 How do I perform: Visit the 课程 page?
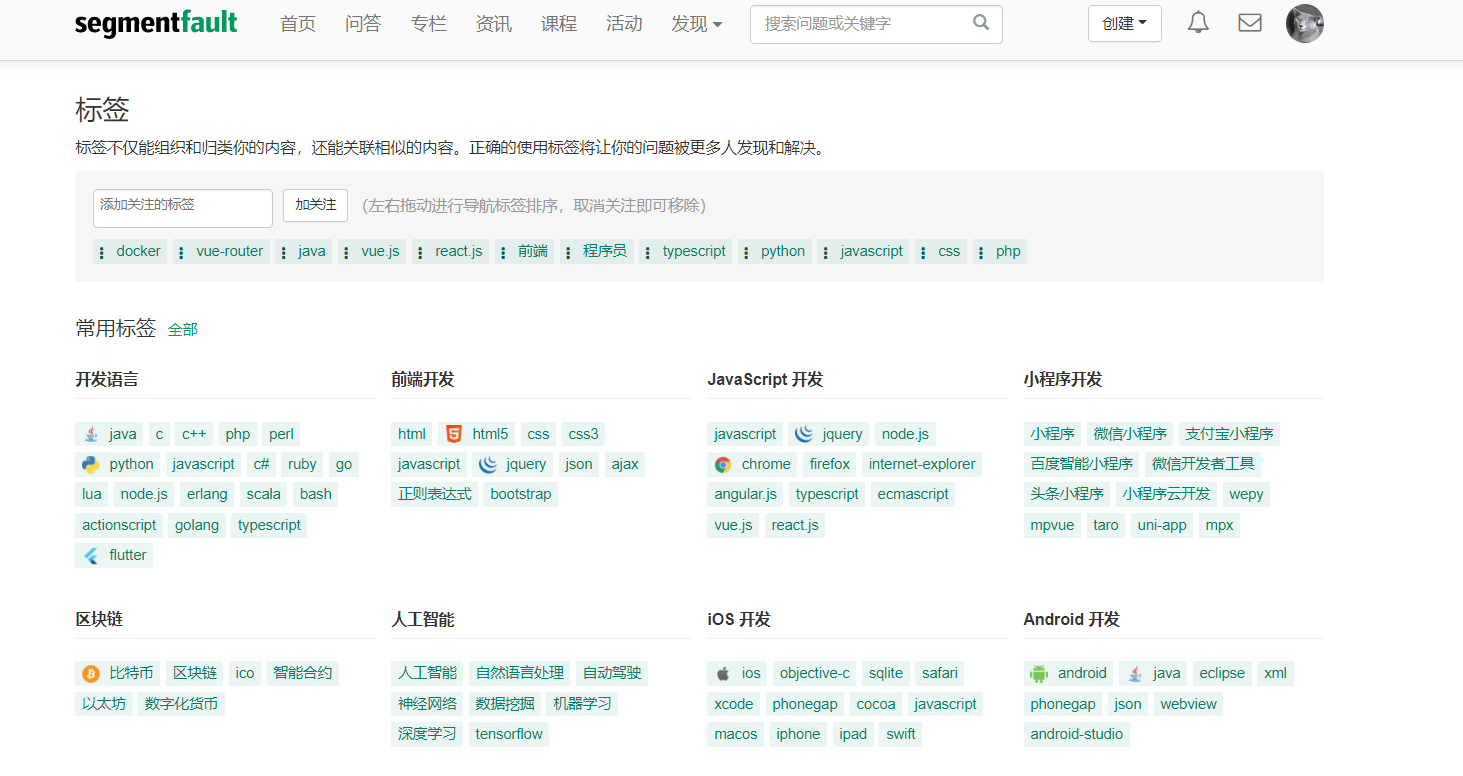tap(559, 23)
